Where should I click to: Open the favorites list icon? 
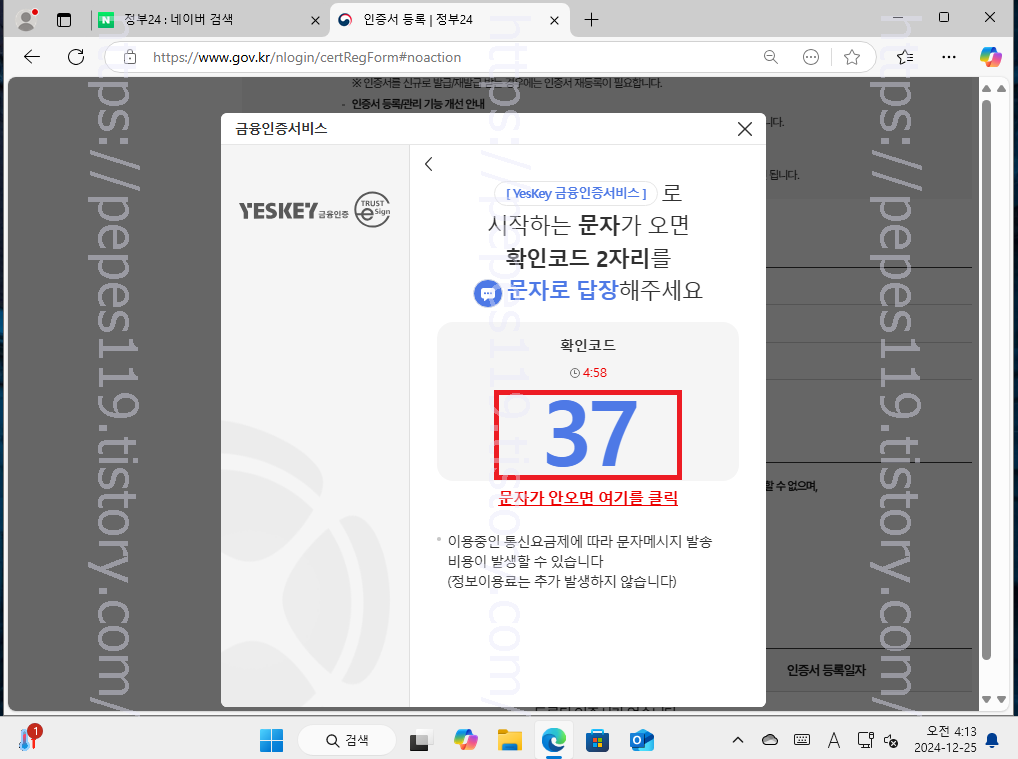pyautogui.click(x=905, y=57)
